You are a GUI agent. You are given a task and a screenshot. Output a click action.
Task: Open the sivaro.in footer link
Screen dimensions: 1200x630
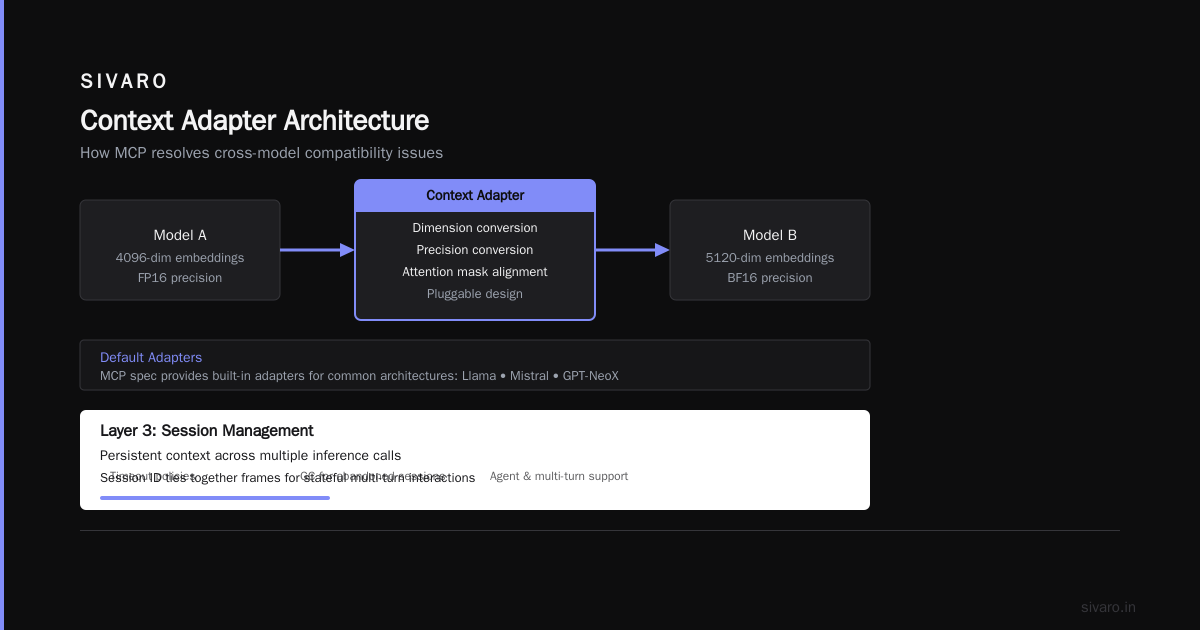(1108, 607)
